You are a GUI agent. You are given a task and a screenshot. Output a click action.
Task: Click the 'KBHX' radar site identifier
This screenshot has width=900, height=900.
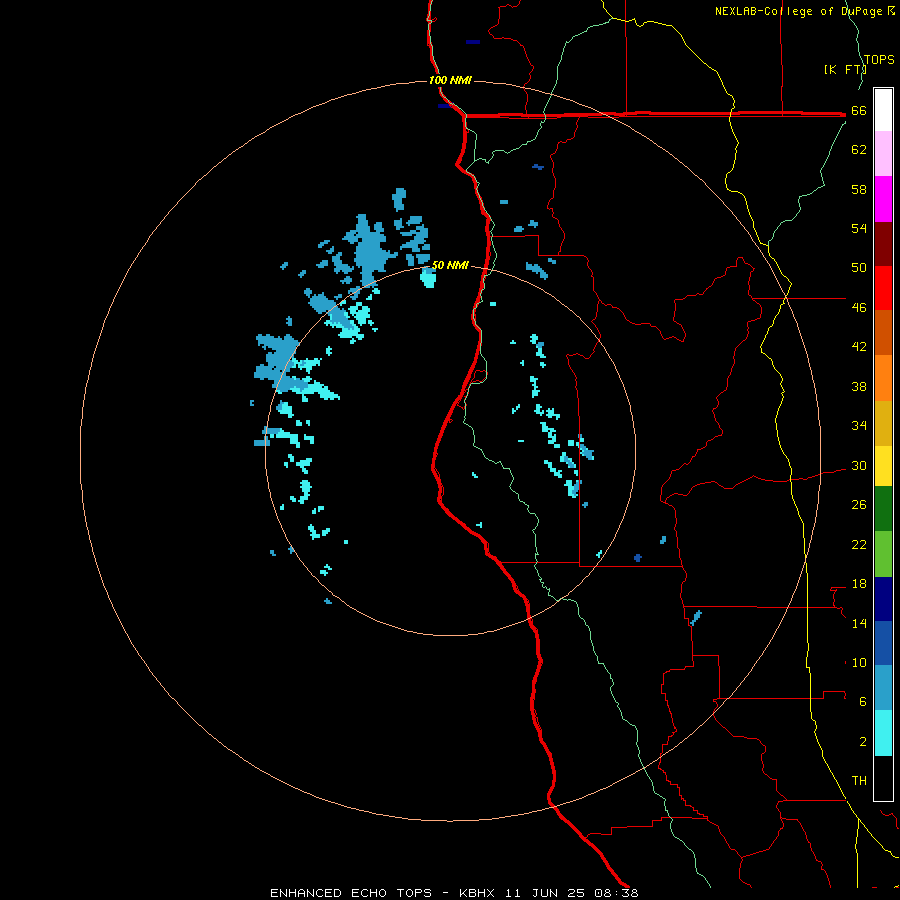(x=477, y=893)
